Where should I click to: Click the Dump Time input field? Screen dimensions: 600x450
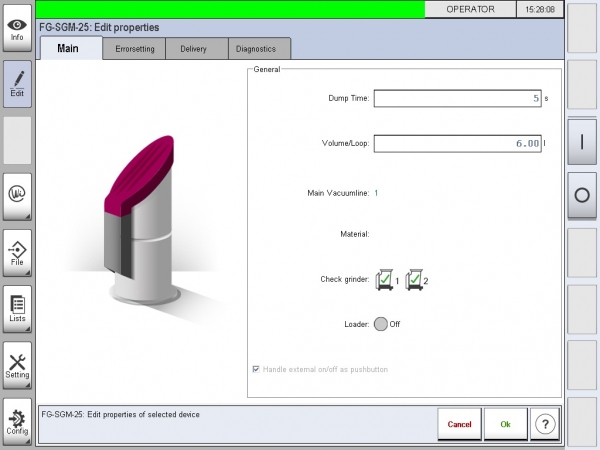pos(458,98)
